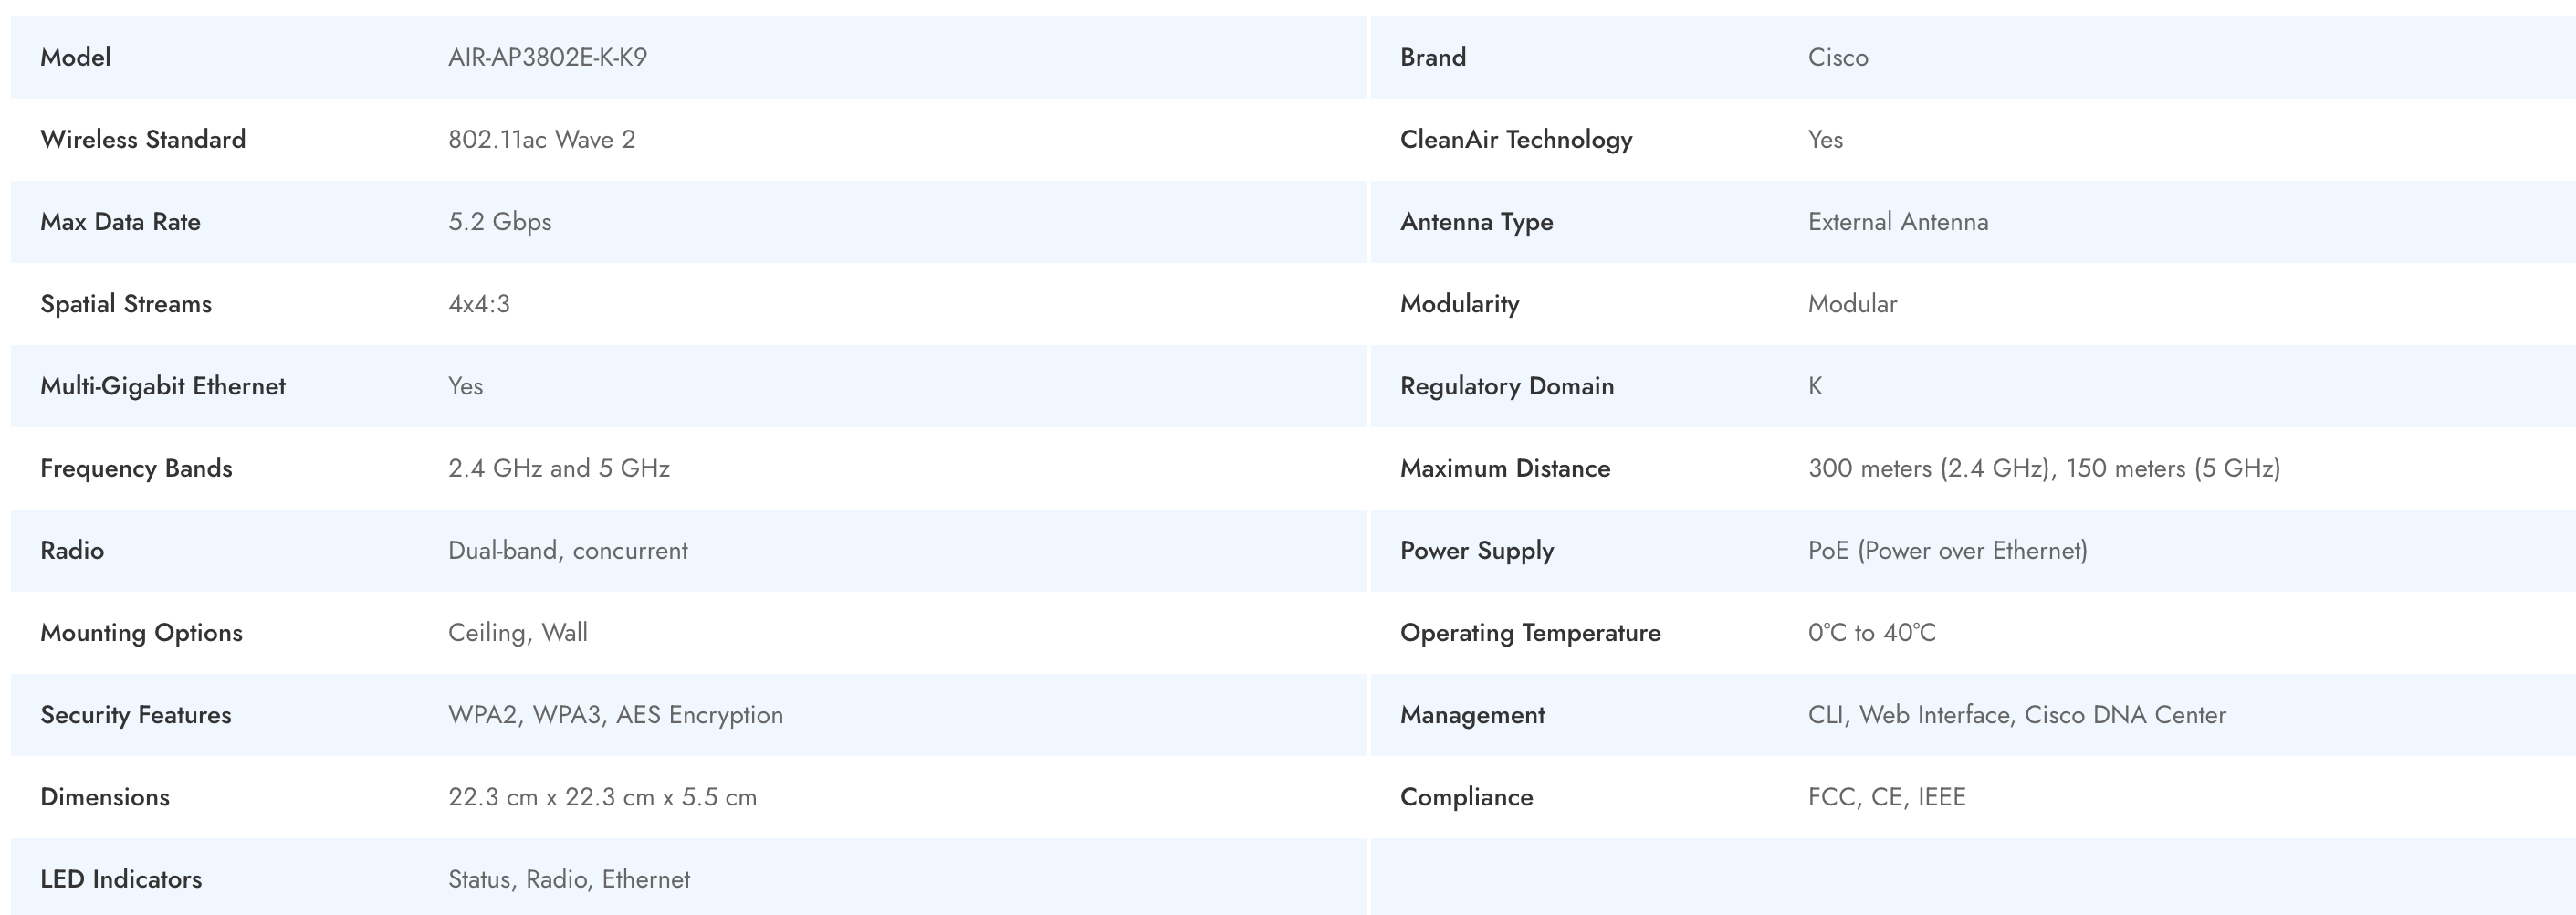Click the PoE (Power over Ethernet) value
The width and height of the screenshot is (2576, 915).
[1947, 550]
